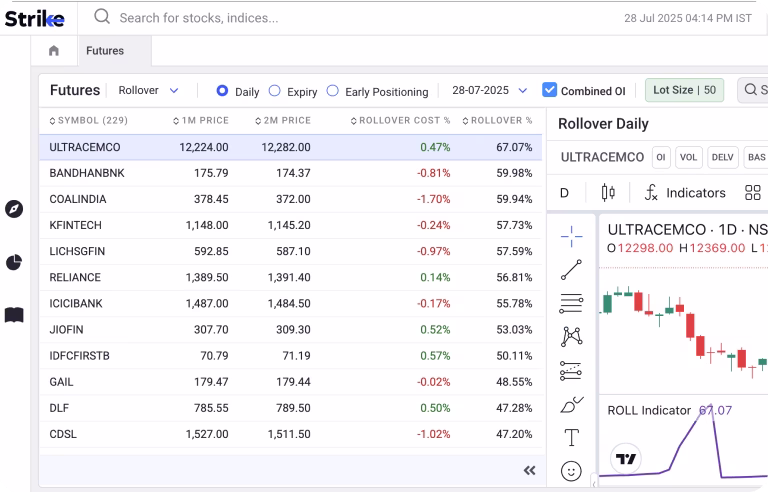Select the trend line drawing tool
The image size is (768, 492).
571,269
